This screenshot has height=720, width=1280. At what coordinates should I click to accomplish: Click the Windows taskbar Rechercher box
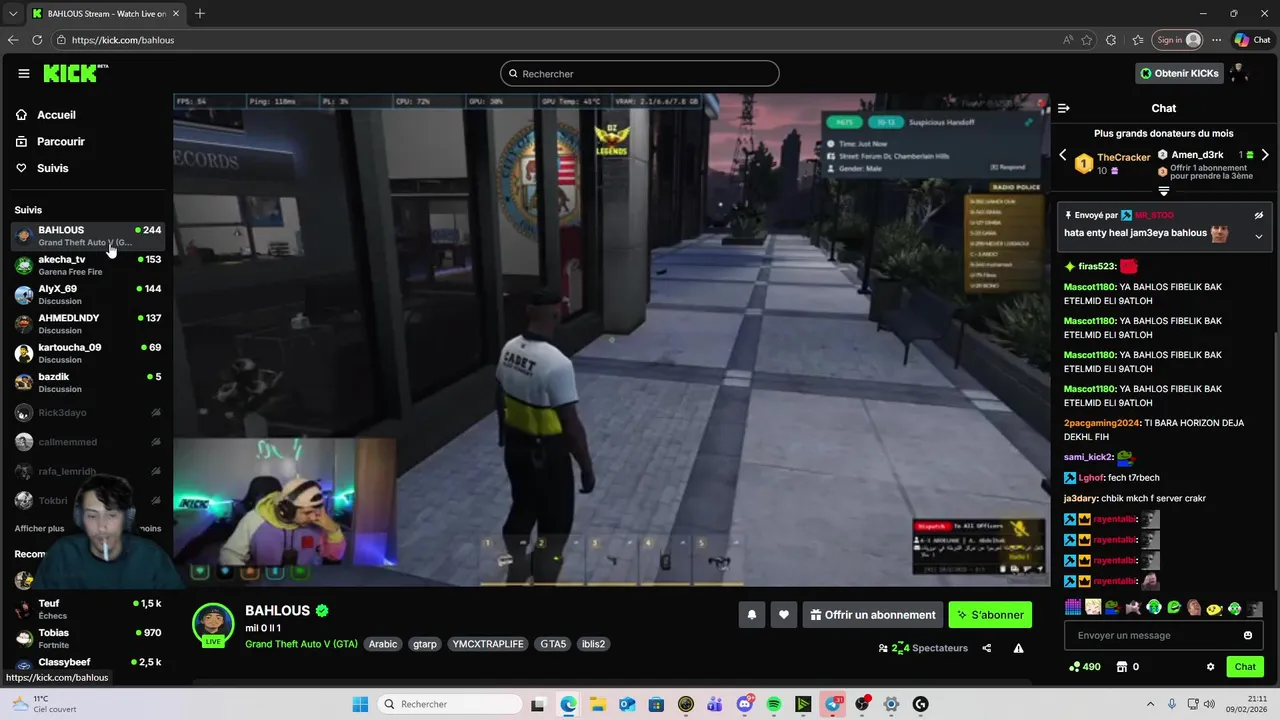[452, 704]
